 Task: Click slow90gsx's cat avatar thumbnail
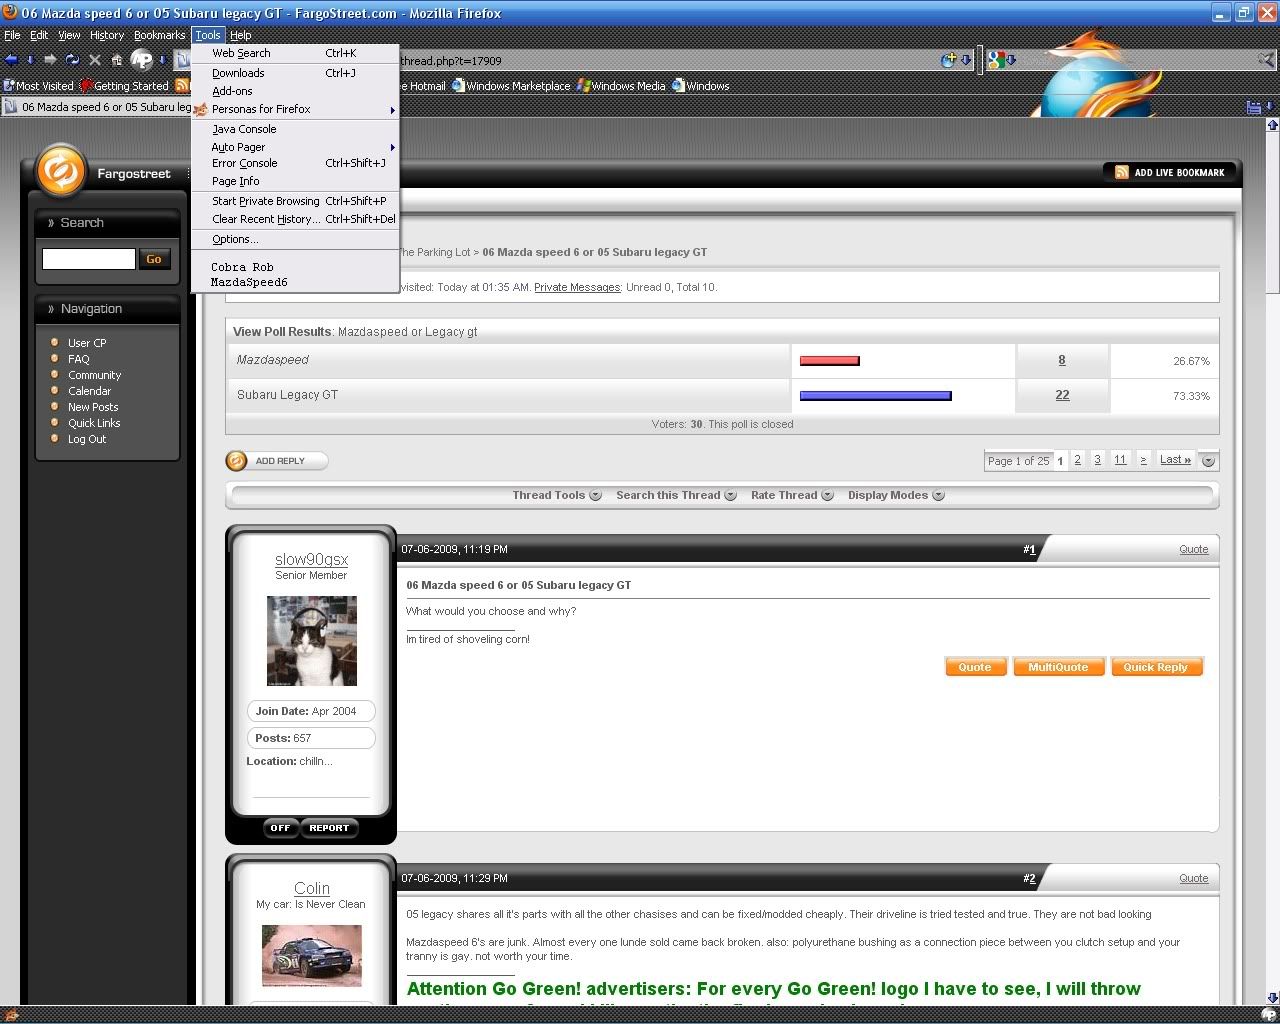coord(312,641)
